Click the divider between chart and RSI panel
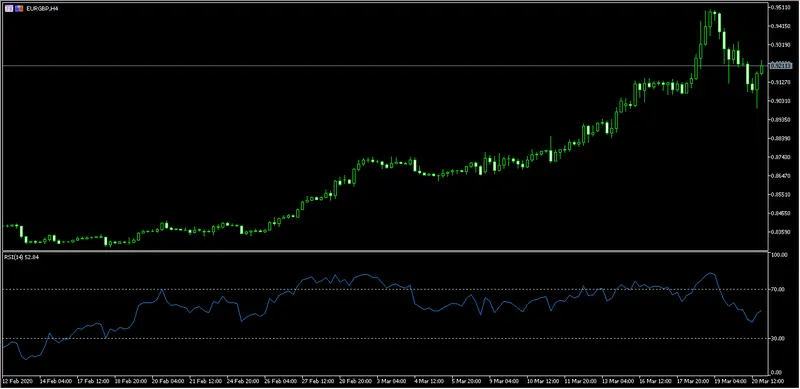Screen dimensions: 800x389 385,251
